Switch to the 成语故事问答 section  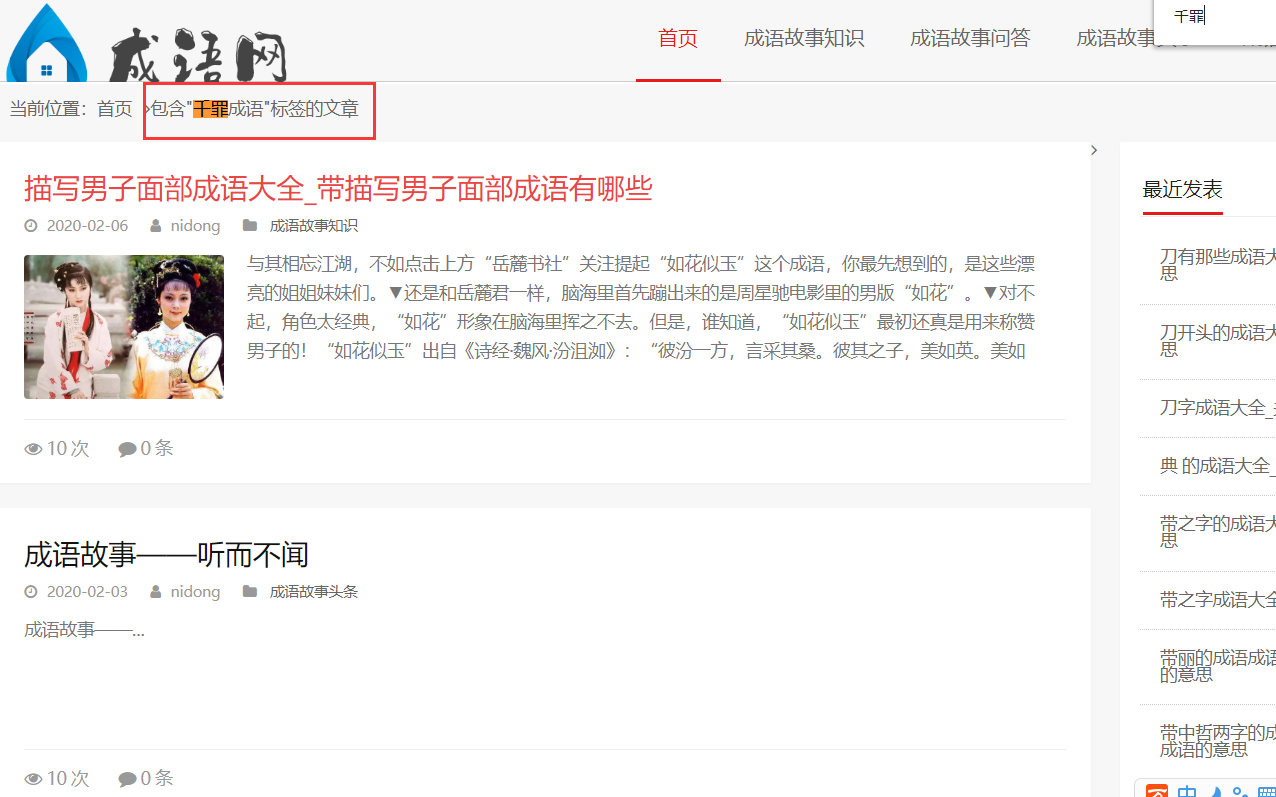[x=970, y=39]
